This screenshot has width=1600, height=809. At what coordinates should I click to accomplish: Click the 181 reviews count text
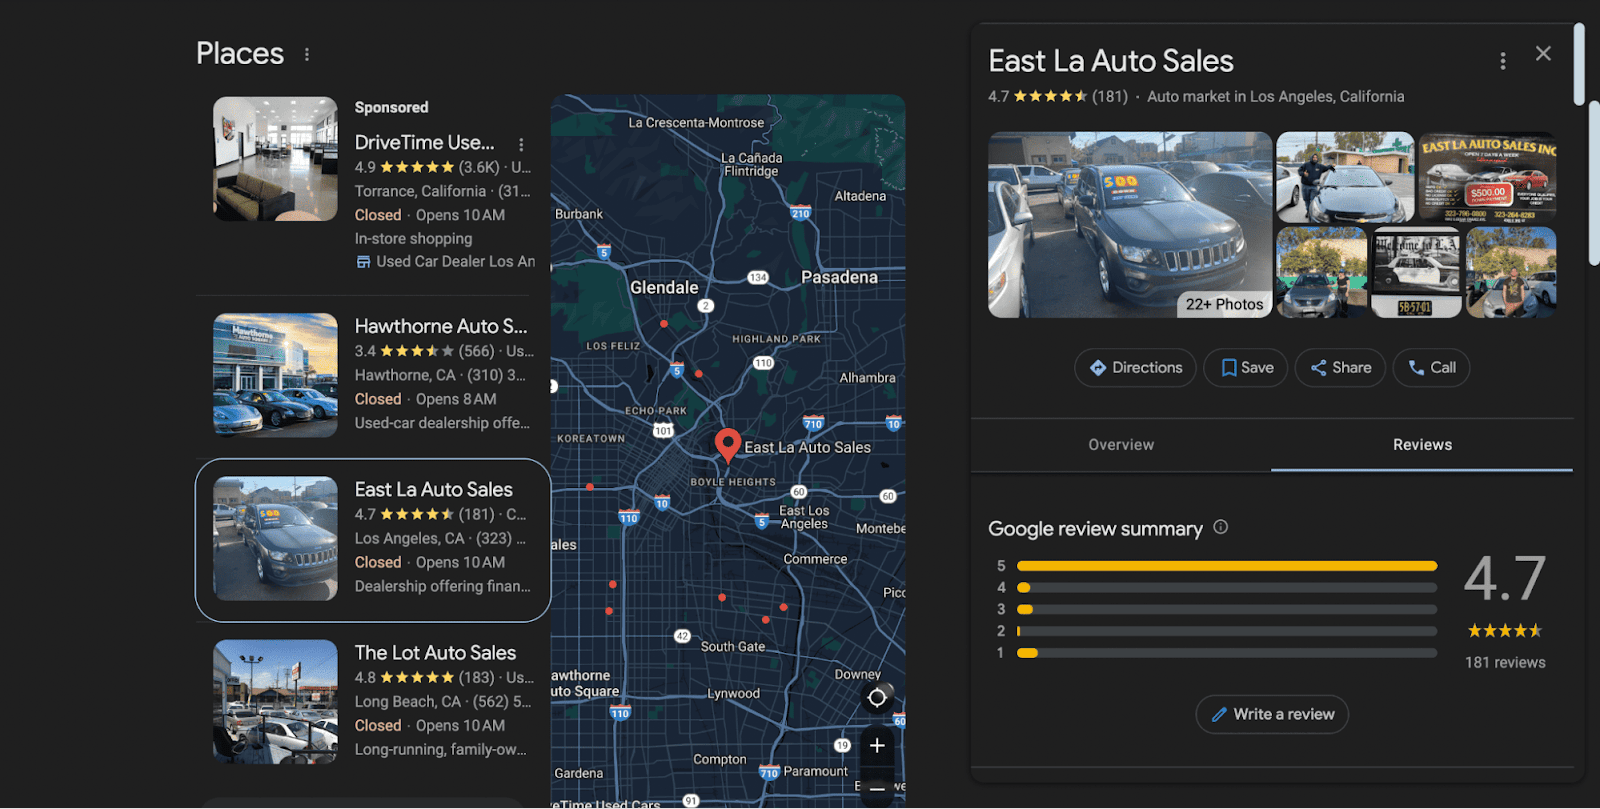click(1505, 662)
